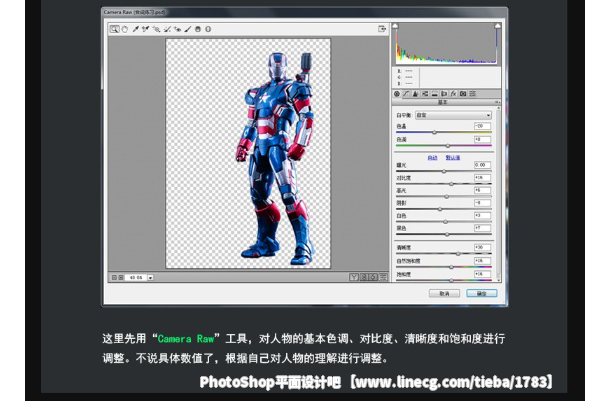This screenshot has width=608, height=401.
Task: Open the Basic panel tab
Action: [397, 94]
